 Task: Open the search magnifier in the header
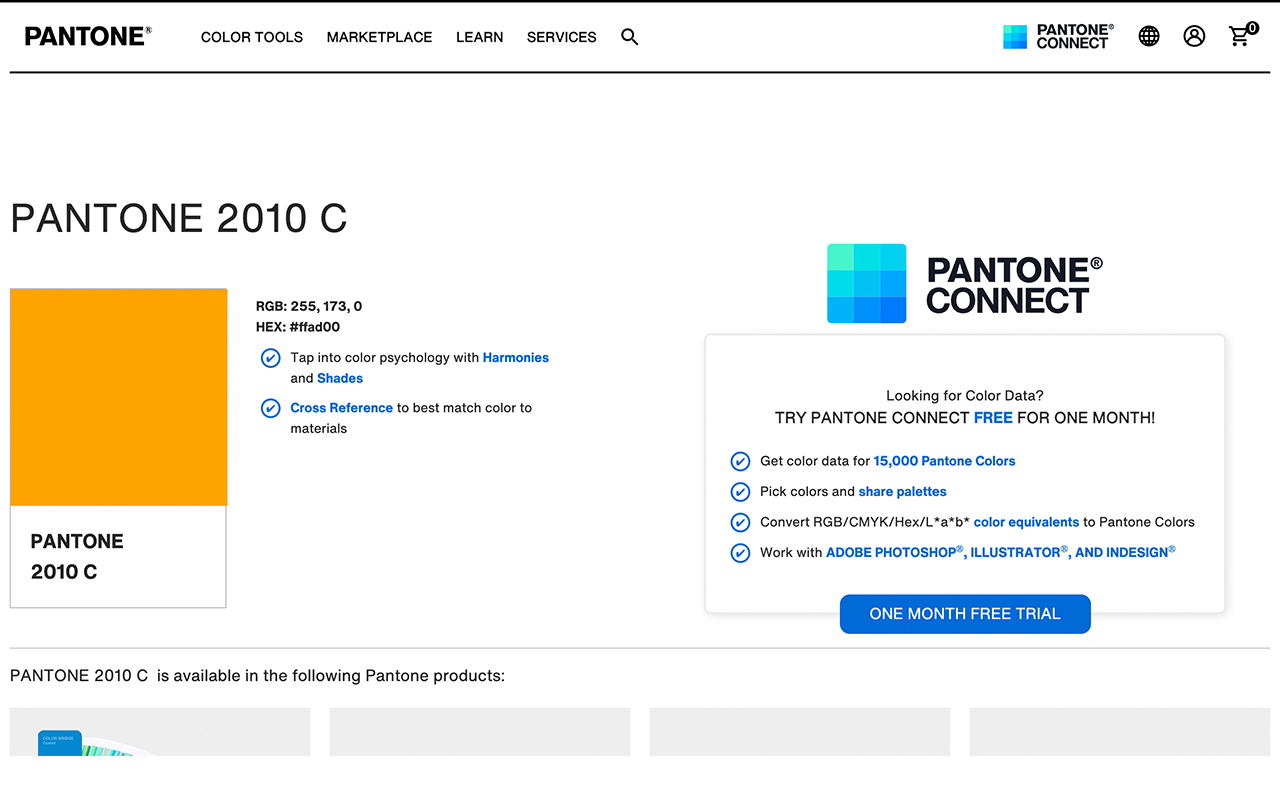[x=629, y=37]
